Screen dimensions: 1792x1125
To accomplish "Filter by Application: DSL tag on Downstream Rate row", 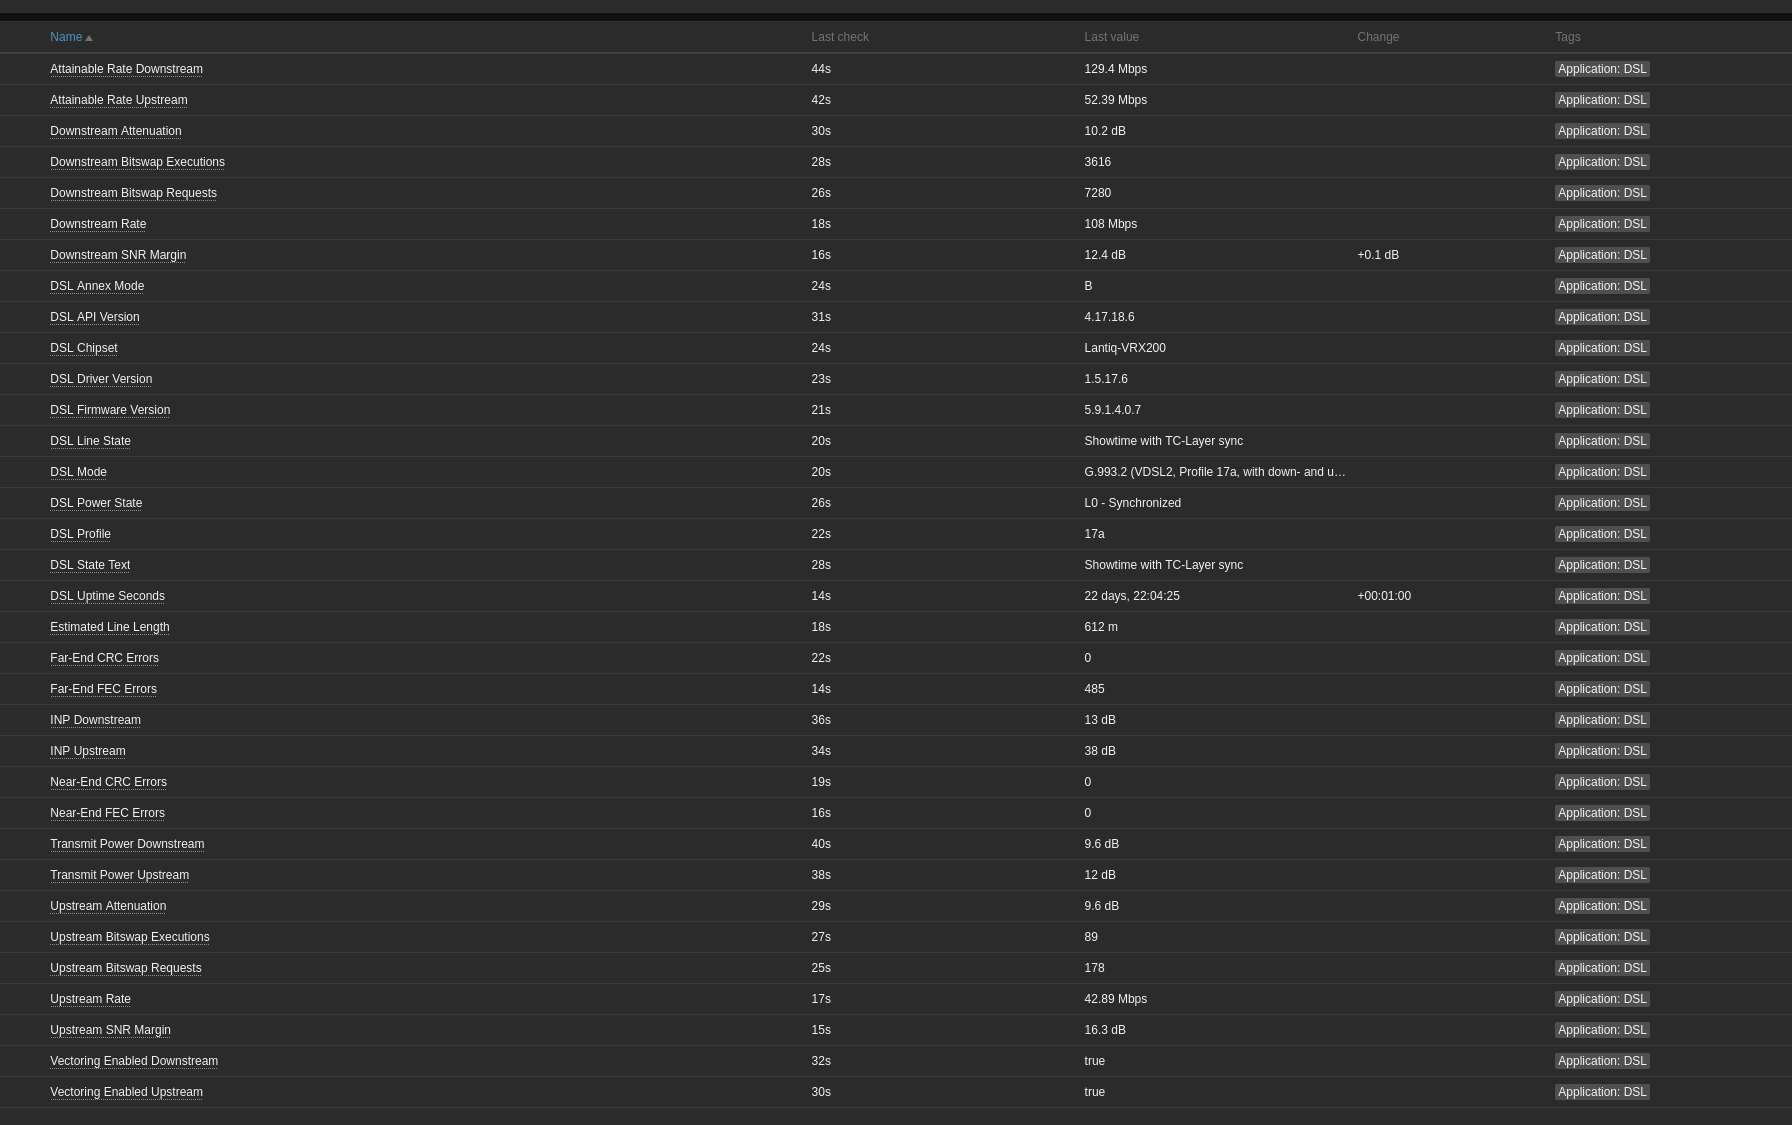I will (x=1601, y=224).
